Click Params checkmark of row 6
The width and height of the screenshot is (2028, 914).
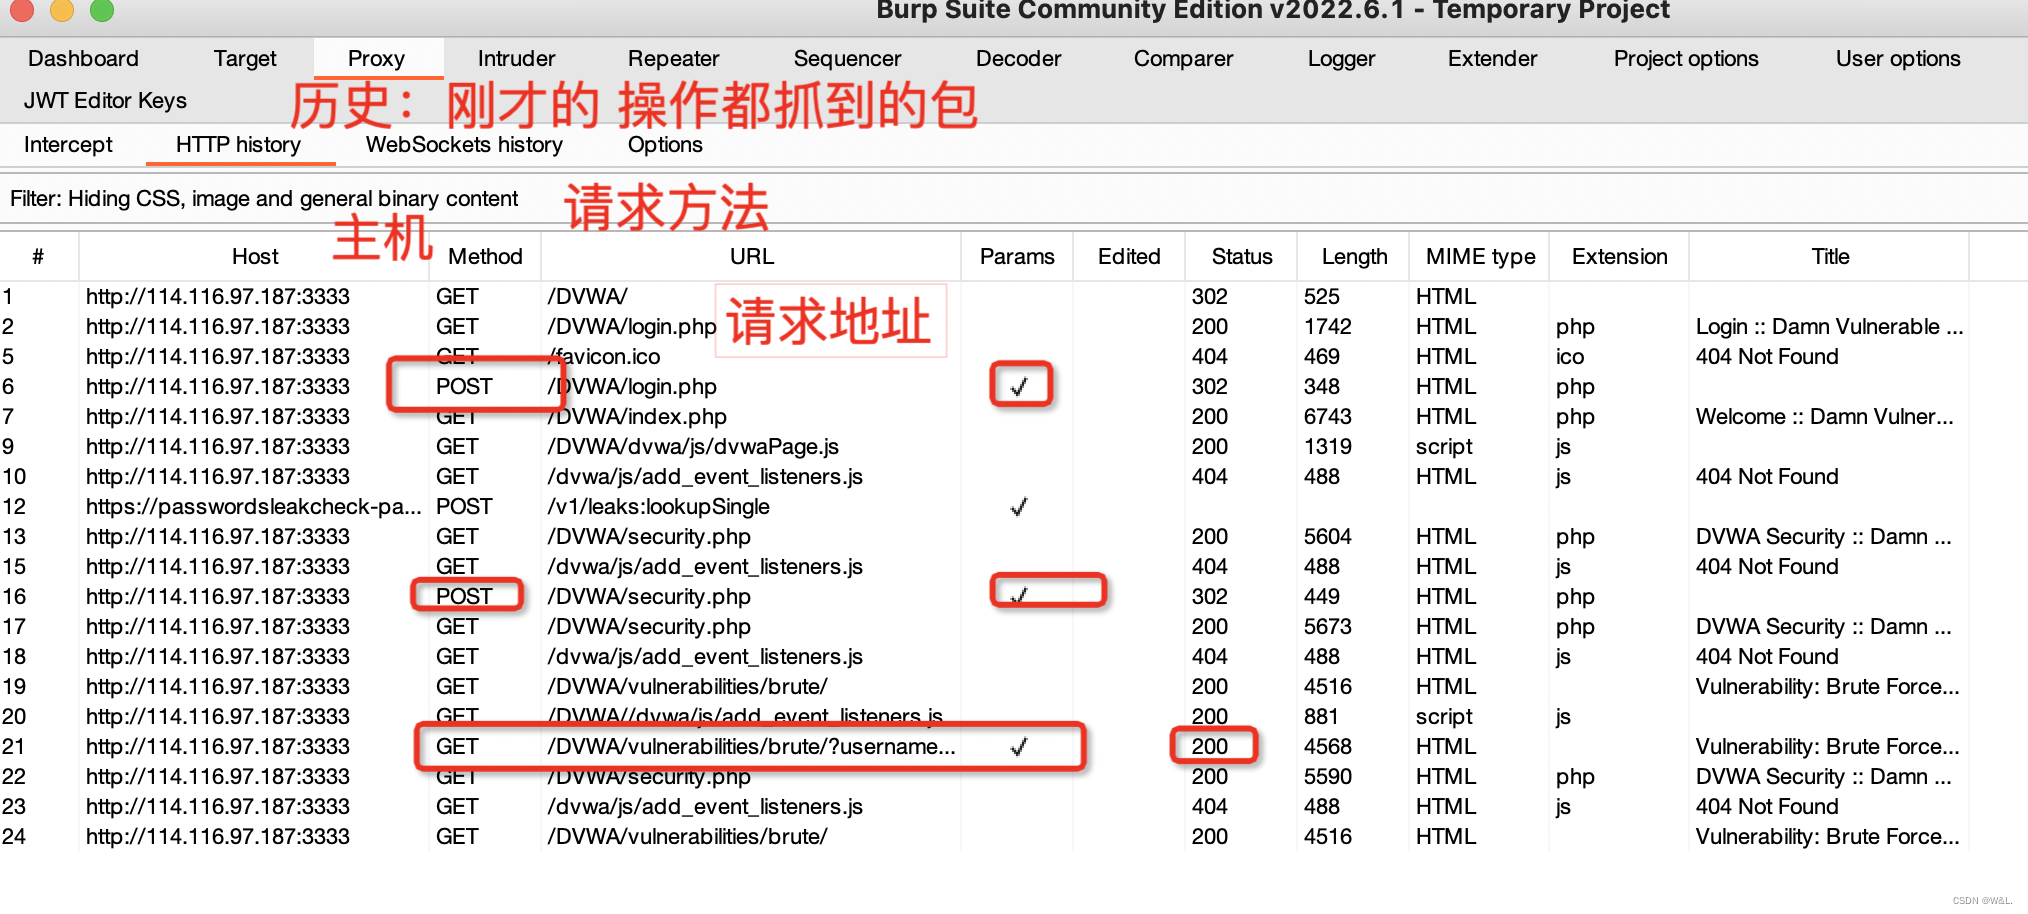[x=1019, y=387]
